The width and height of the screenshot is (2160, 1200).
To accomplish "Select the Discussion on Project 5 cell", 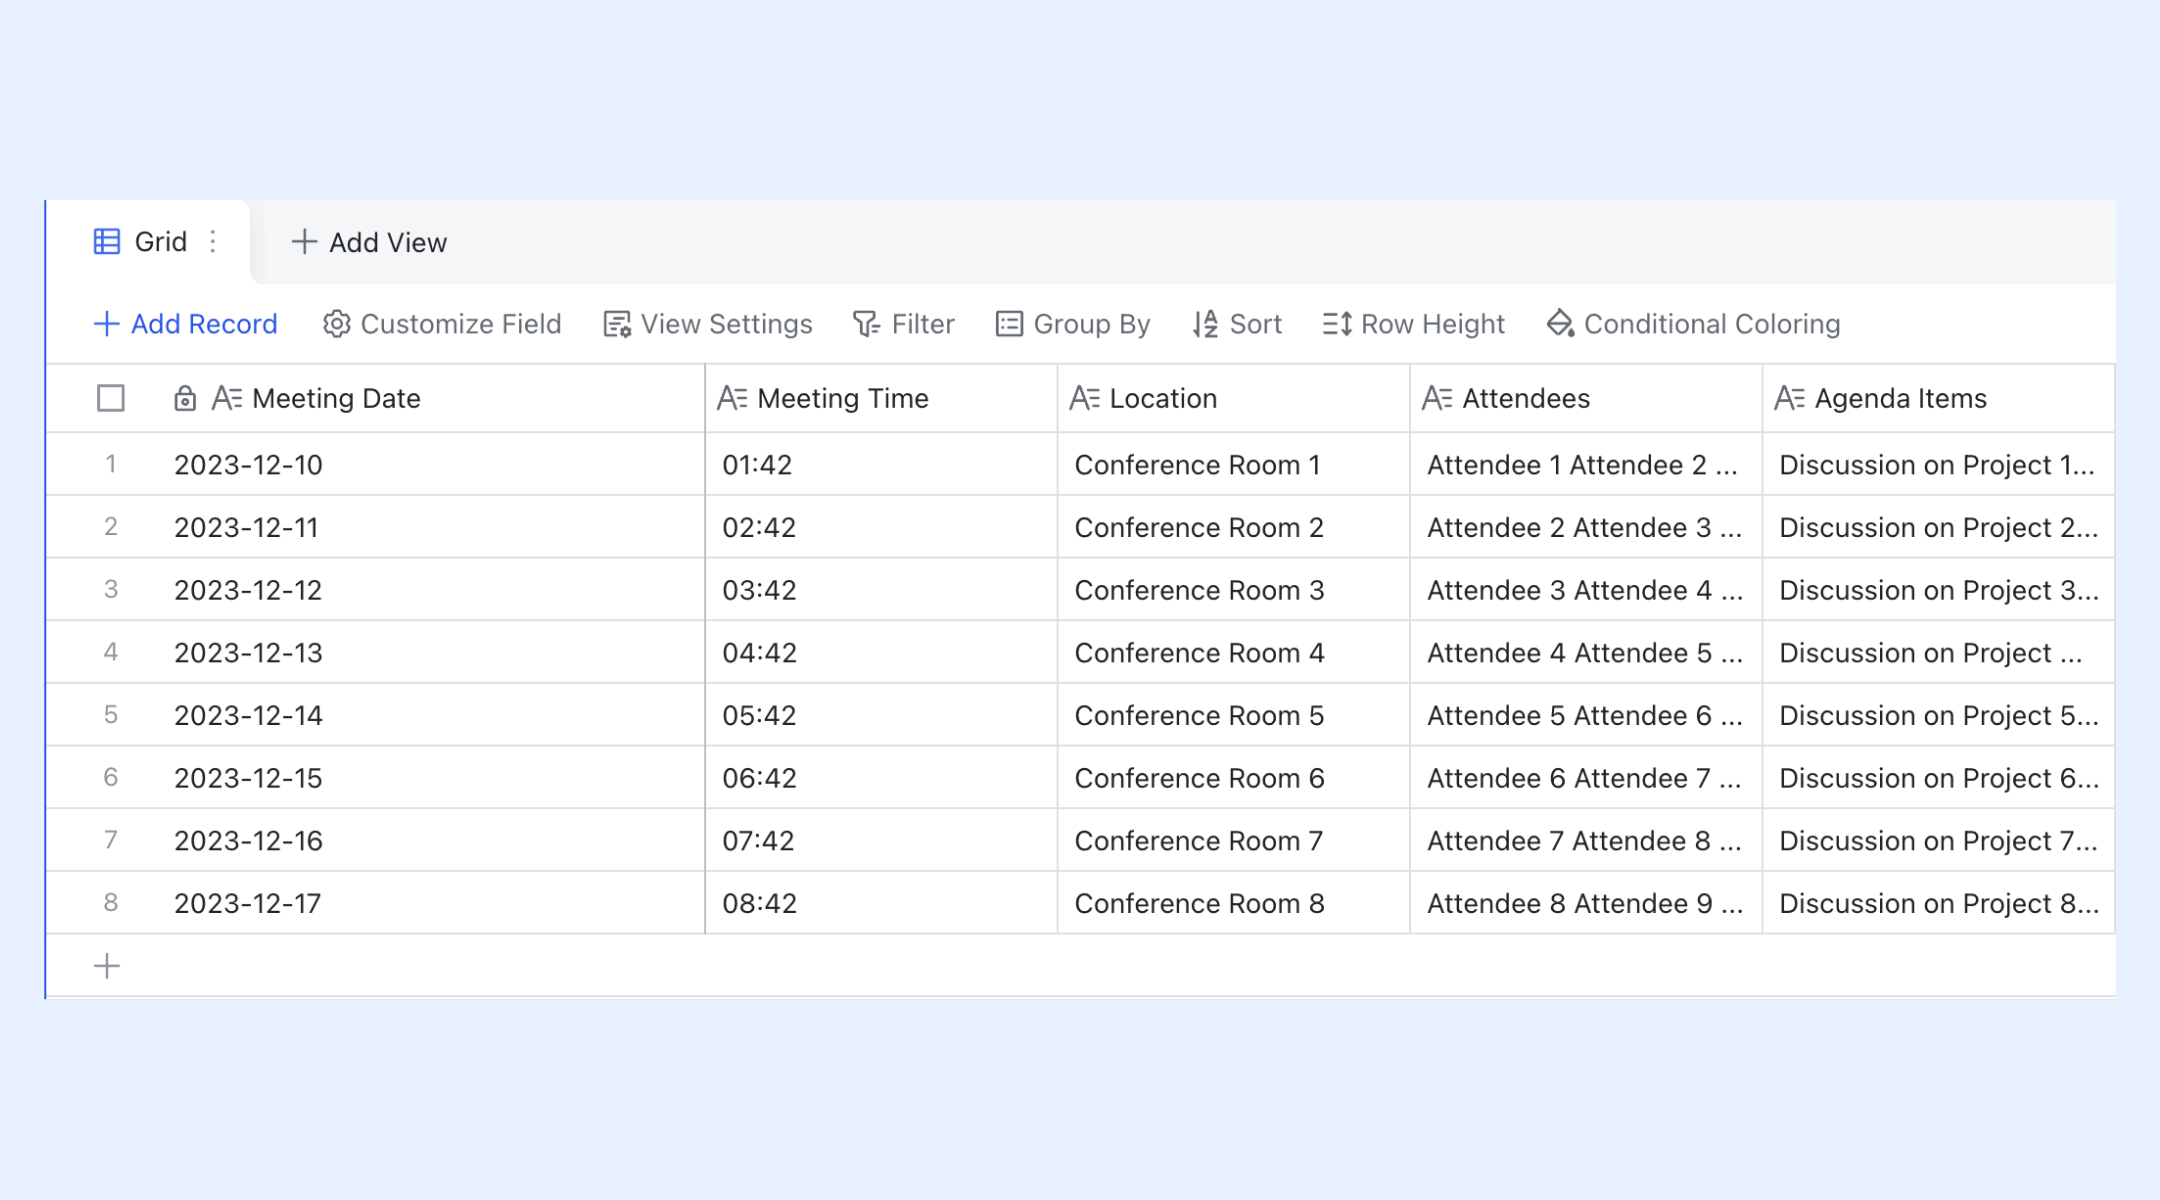I will tap(1938, 715).
